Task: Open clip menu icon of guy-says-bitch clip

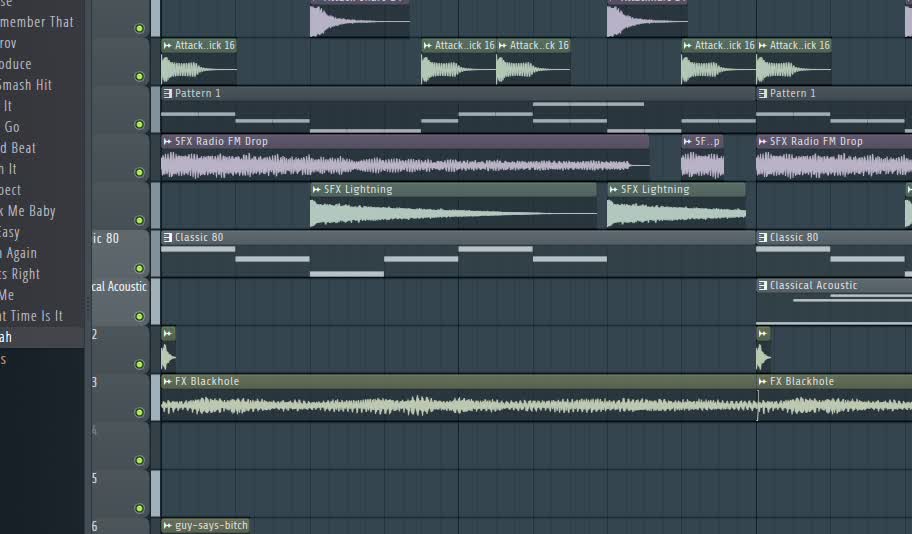Action: tap(168, 526)
